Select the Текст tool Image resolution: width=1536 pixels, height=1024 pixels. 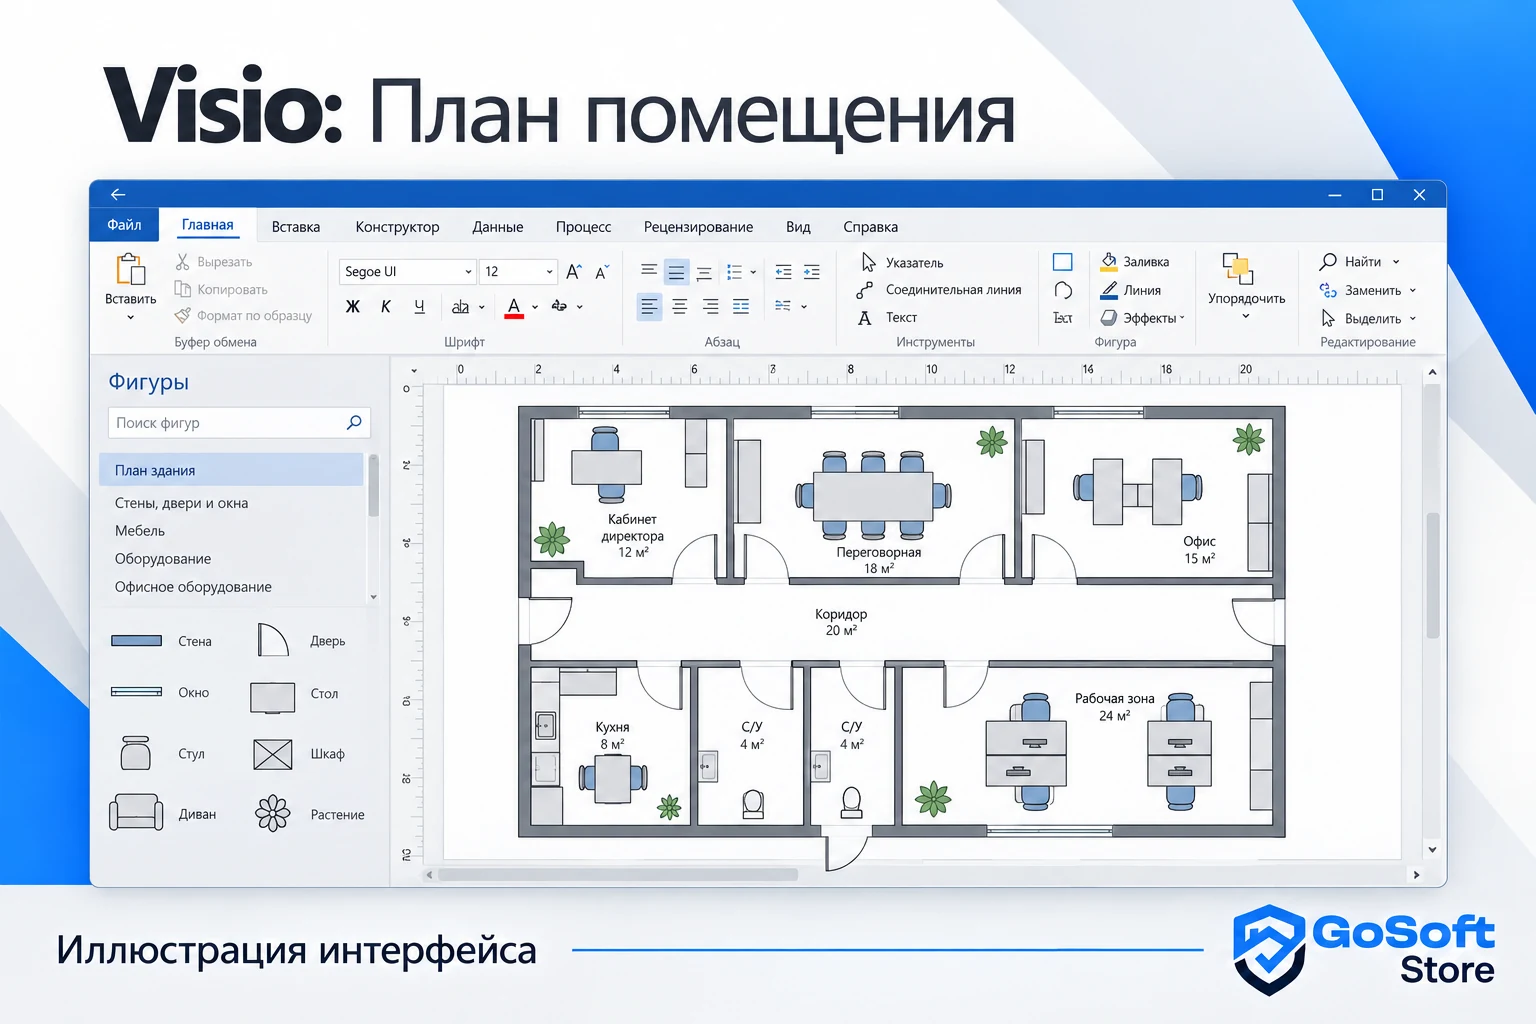887,318
